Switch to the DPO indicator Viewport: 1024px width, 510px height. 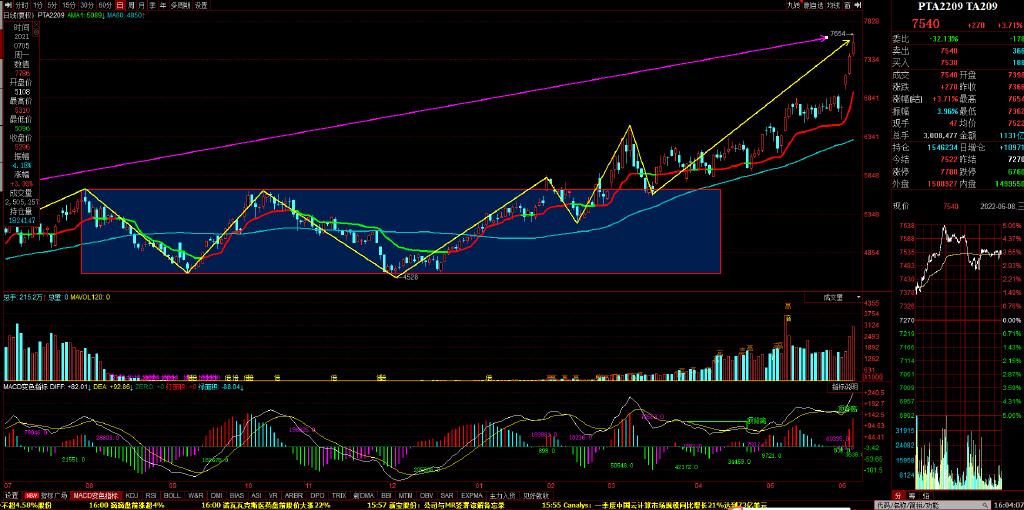[317, 496]
